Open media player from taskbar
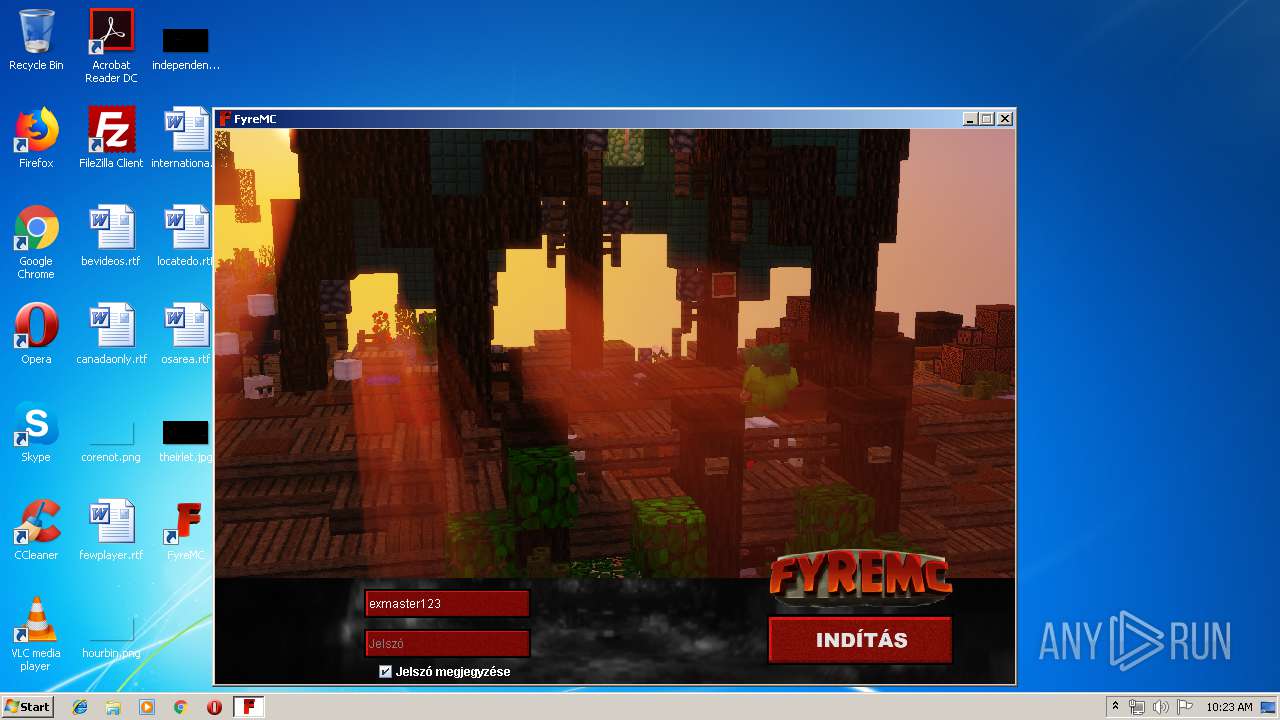Viewport: 1280px width, 720px height. coord(147,707)
